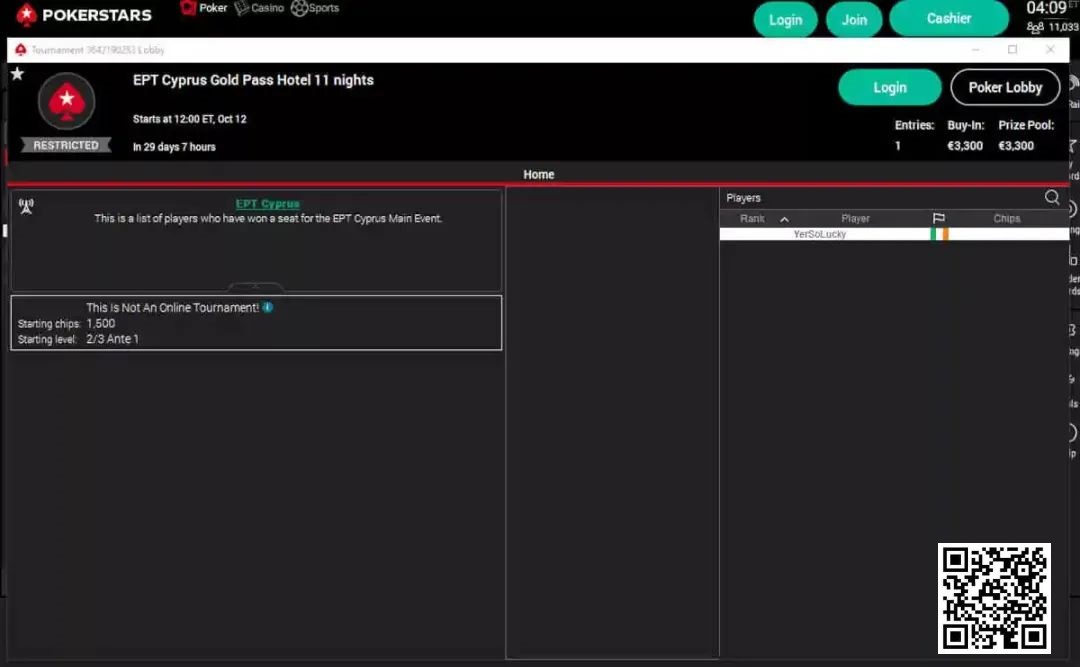Open the Poker section tab
This screenshot has width=1080, height=667.
click(x=204, y=8)
